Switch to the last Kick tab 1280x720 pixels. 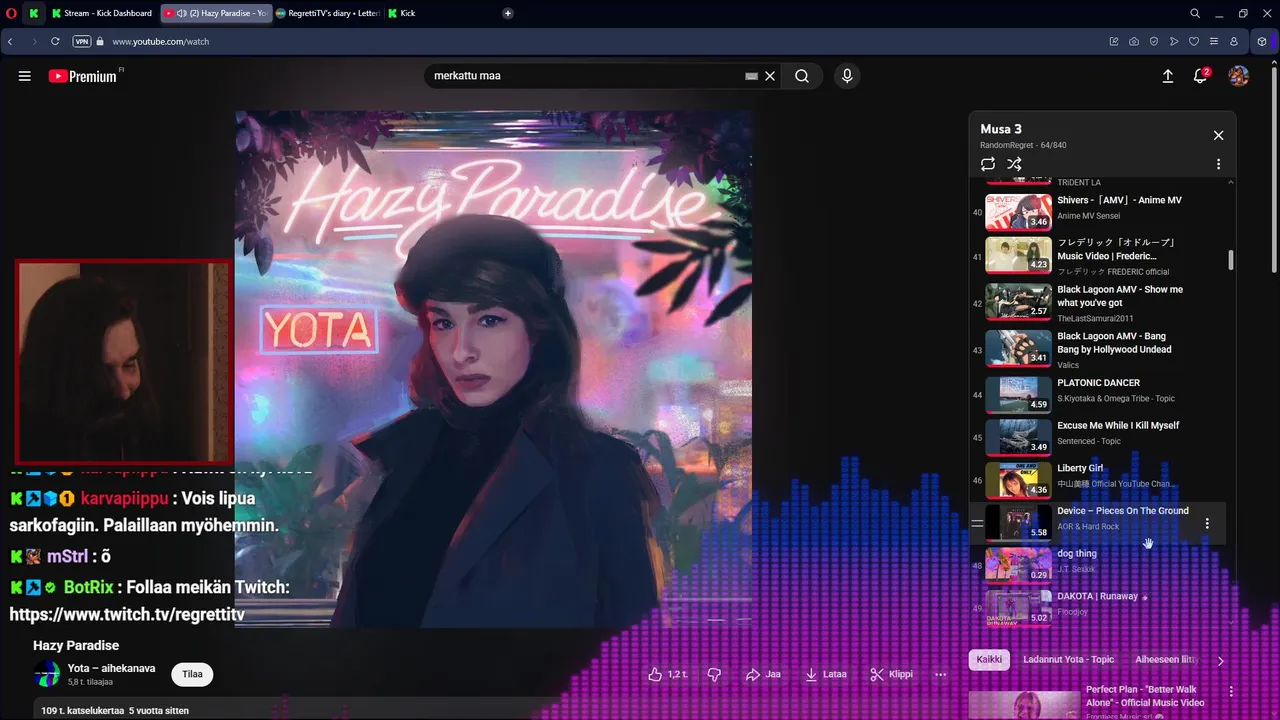pyautogui.click(x=401, y=13)
